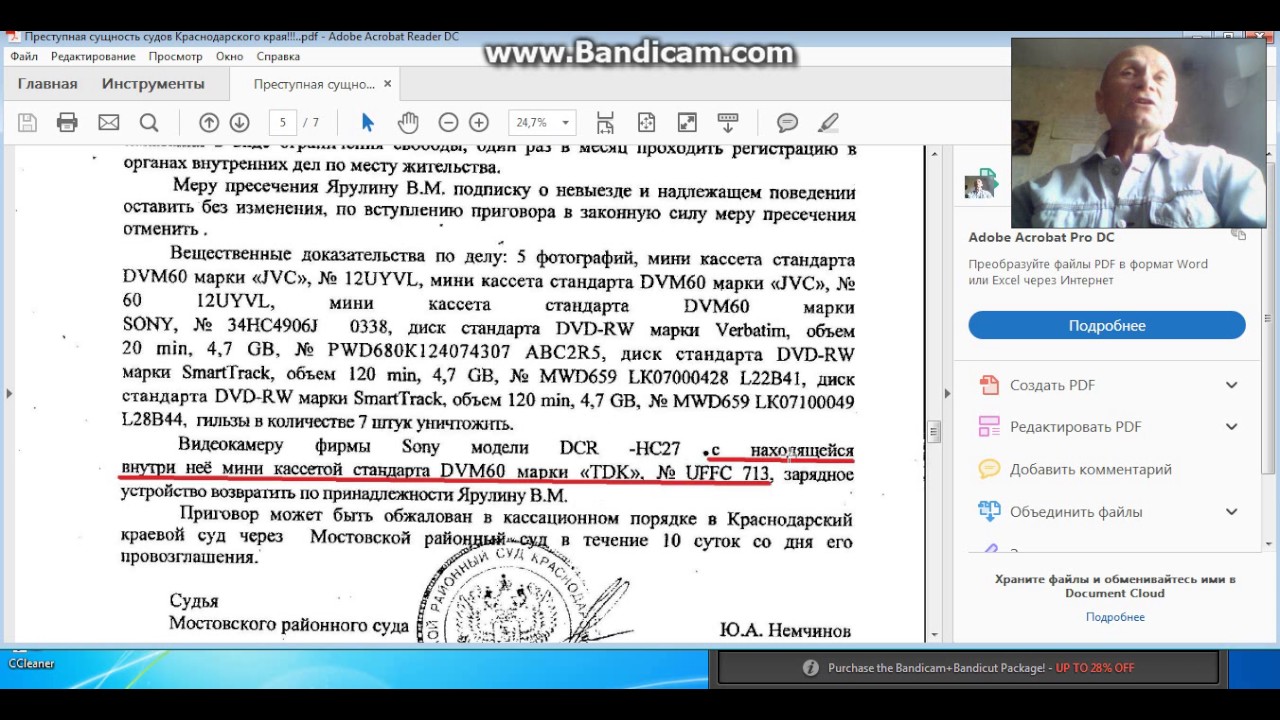Click the text 'Мостовского районного суда'
This screenshot has height=720, width=1280.
[288, 624]
